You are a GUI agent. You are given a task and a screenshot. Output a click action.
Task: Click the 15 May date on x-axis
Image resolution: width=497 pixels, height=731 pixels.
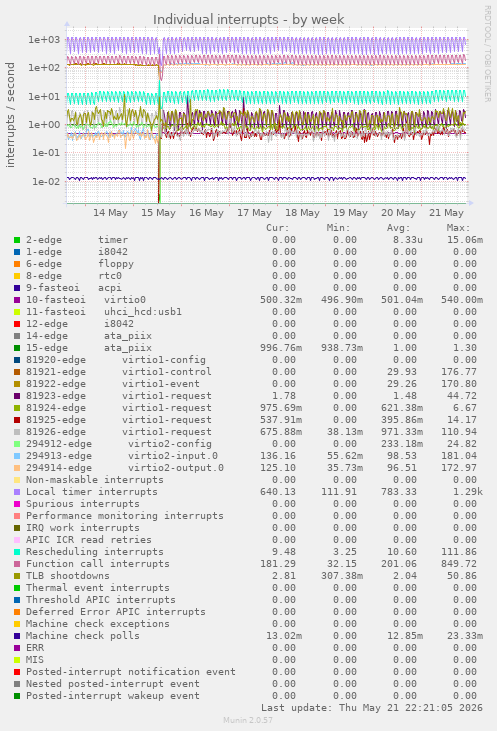tap(159, 213)
